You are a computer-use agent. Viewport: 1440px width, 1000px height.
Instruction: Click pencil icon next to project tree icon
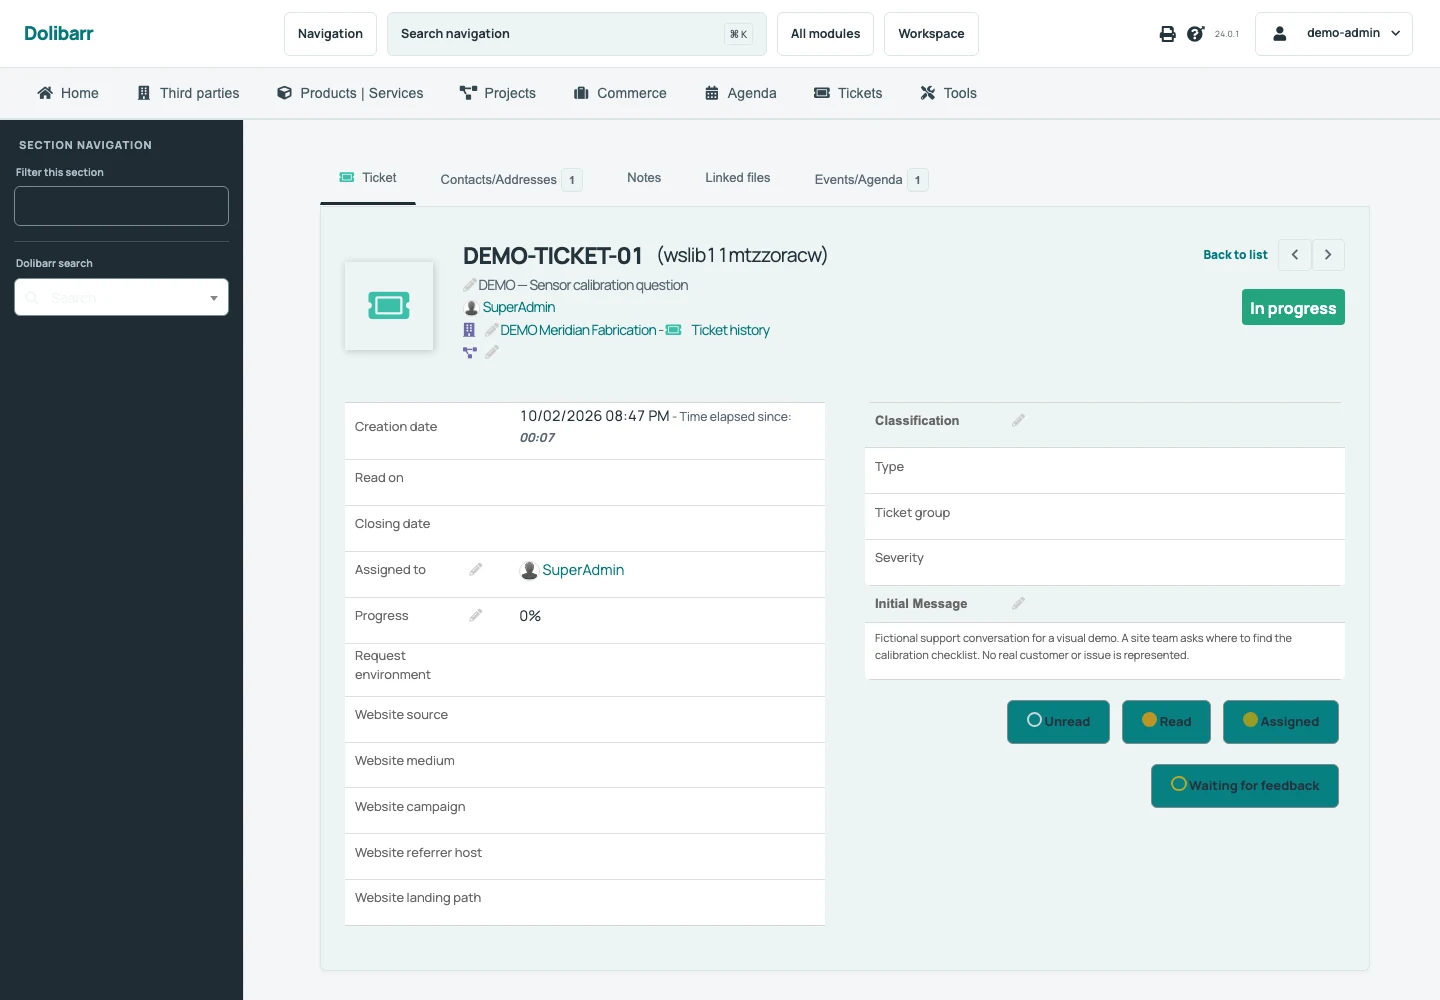[492, 352]
